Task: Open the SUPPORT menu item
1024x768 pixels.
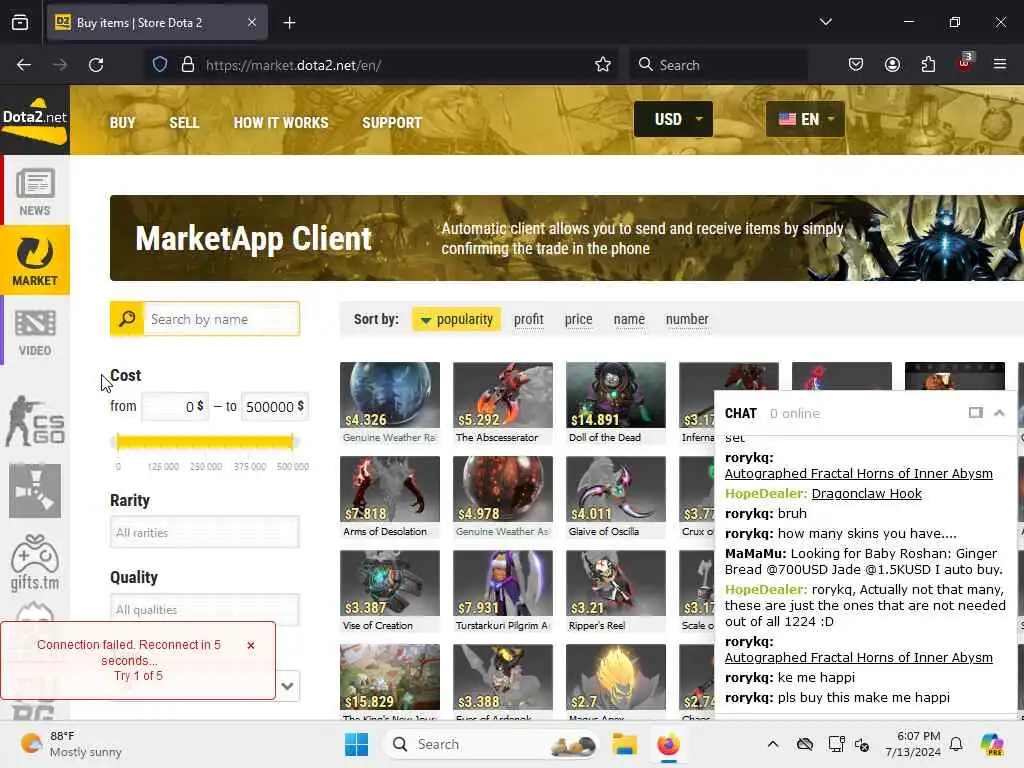Action: pos(392,123)
